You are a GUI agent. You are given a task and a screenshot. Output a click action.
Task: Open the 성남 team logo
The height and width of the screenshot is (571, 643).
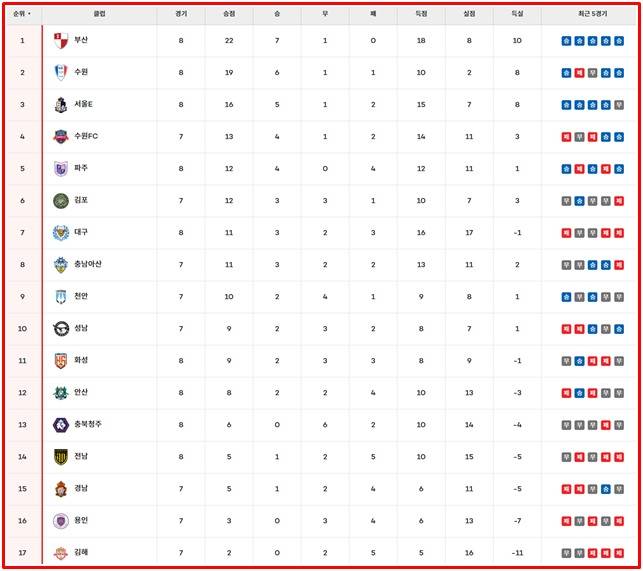(60, 329)
